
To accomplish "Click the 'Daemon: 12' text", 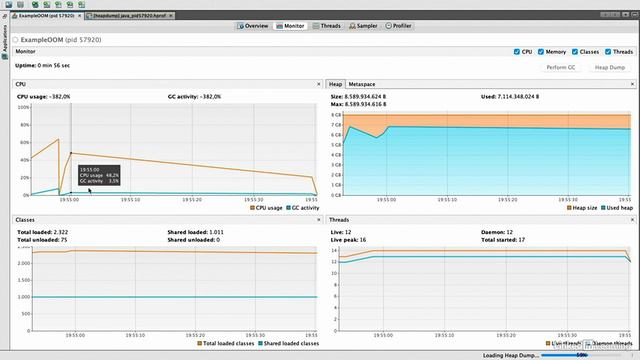I will pos(497,232).
